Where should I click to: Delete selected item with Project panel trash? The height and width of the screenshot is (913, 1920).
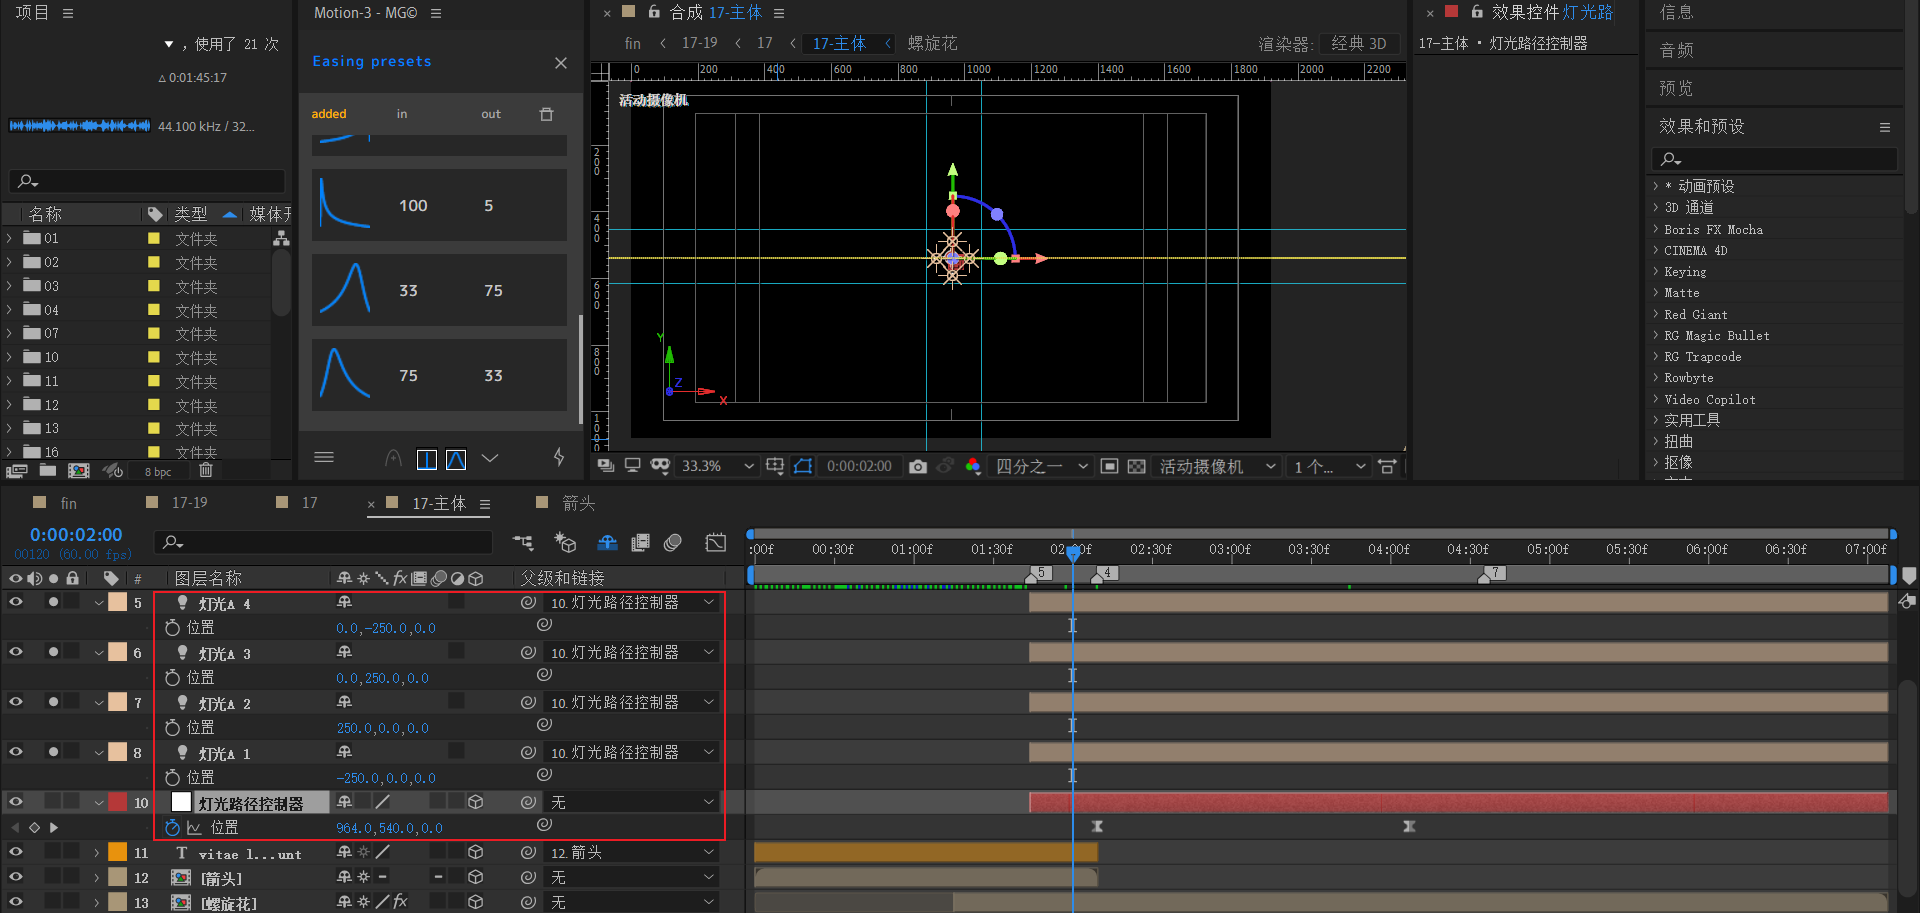pos(206,470)
